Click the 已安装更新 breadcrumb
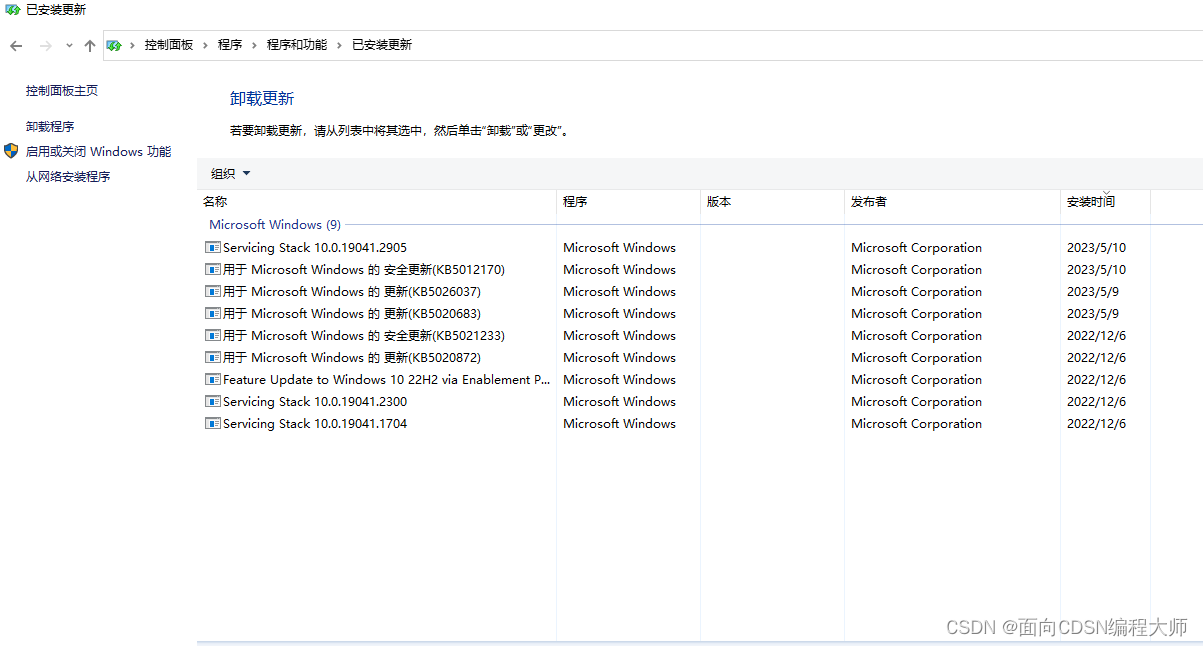The height and width of the screenshot is (646, 1203). pyautogui.click(x=382, y=45)
